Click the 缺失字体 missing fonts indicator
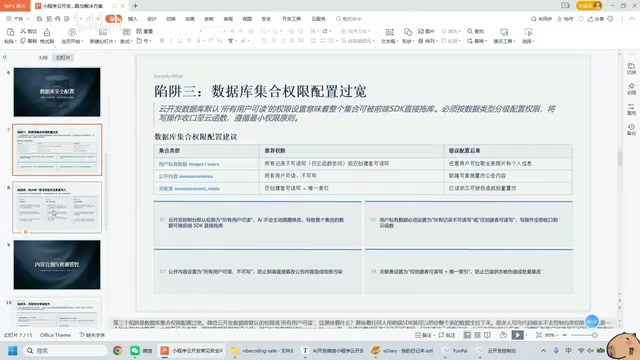This screenshot has width=640, height=360. pyautogui.click(x=92, y=335)
